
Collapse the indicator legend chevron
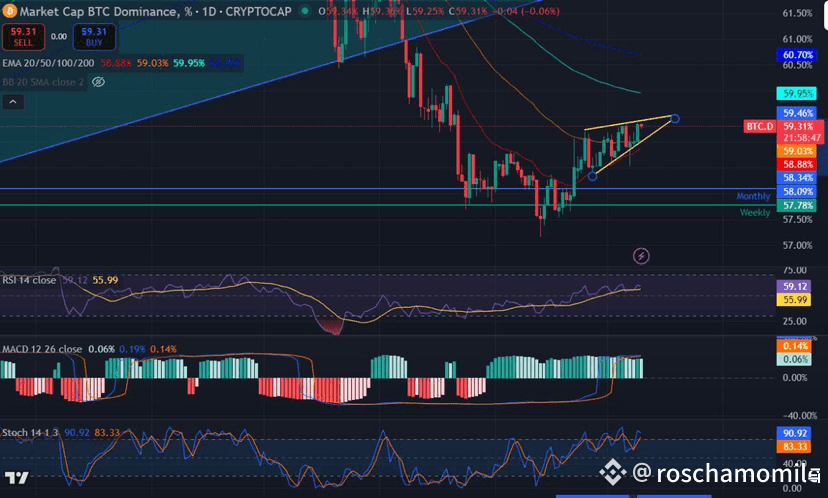(13, 102)
